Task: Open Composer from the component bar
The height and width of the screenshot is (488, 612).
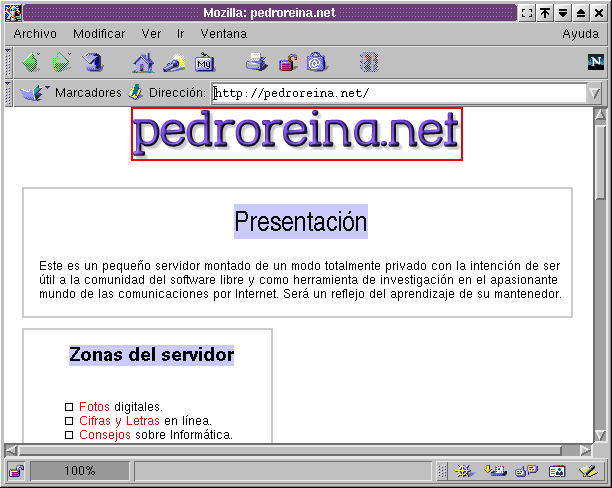Action: [588, 471]
